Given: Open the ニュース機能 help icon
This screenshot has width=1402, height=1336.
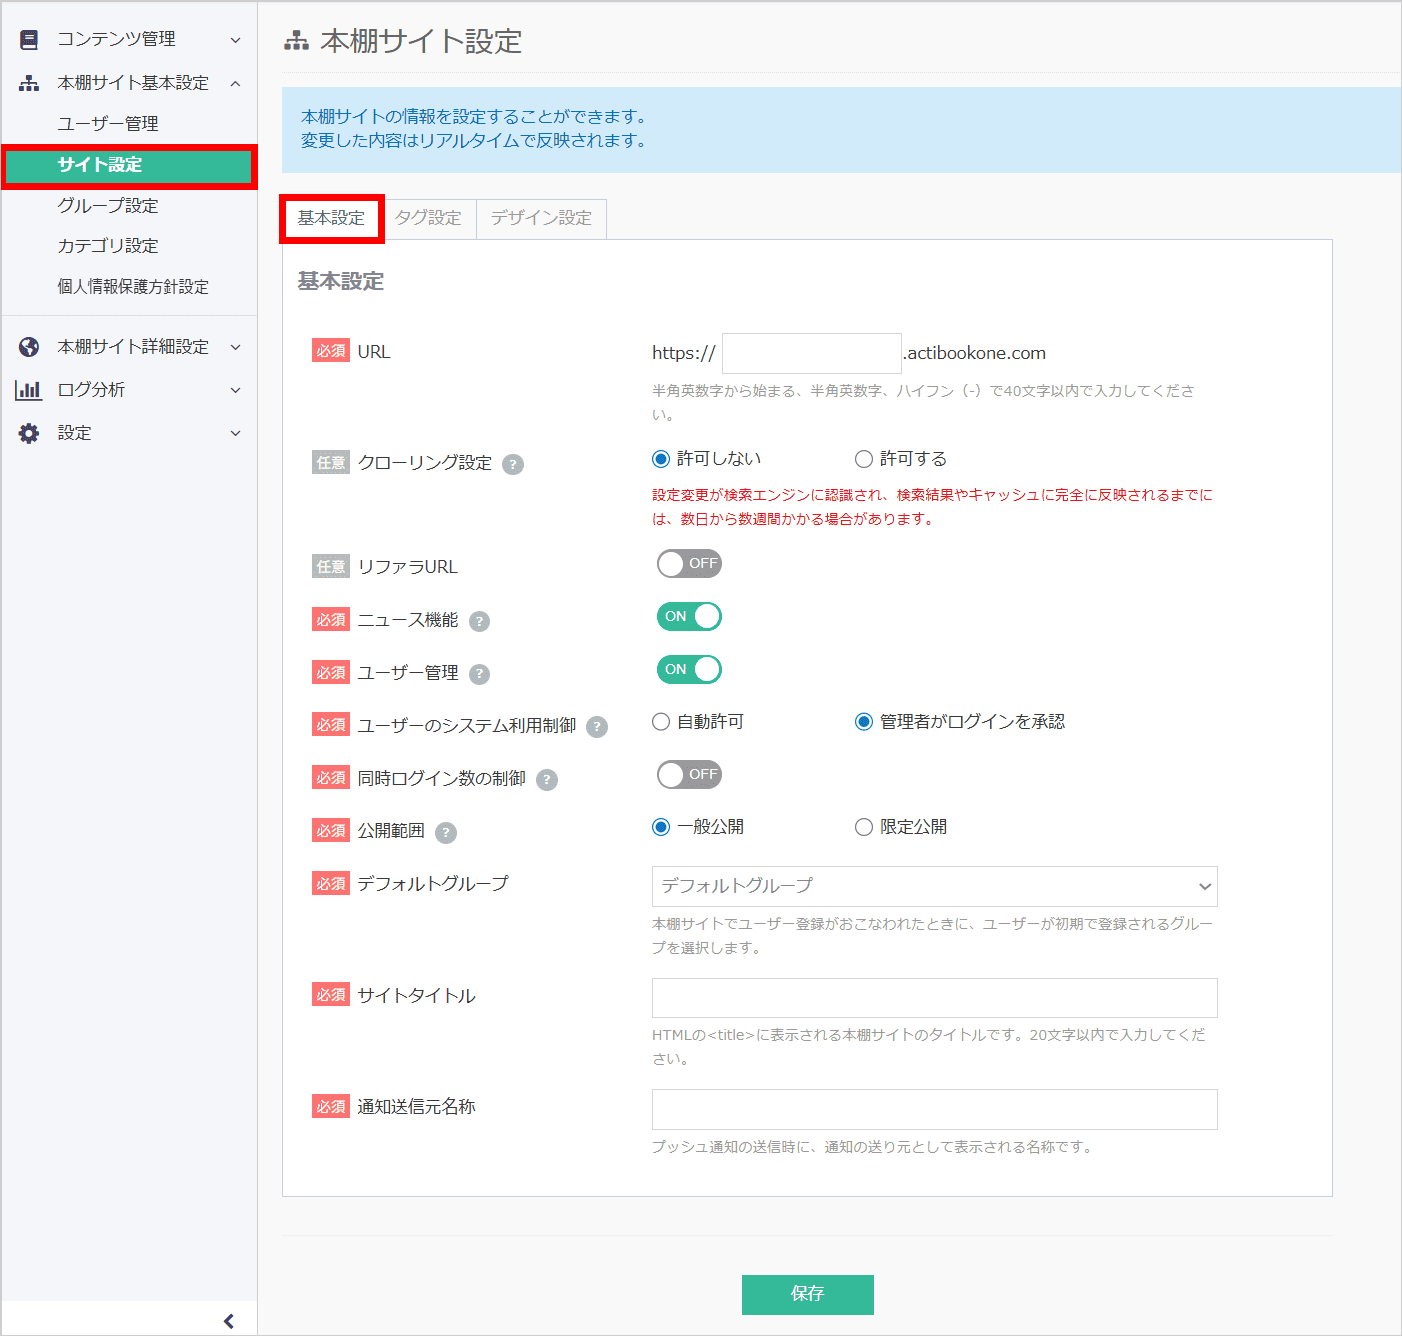Looking at the screenshot, I should 479,621.
